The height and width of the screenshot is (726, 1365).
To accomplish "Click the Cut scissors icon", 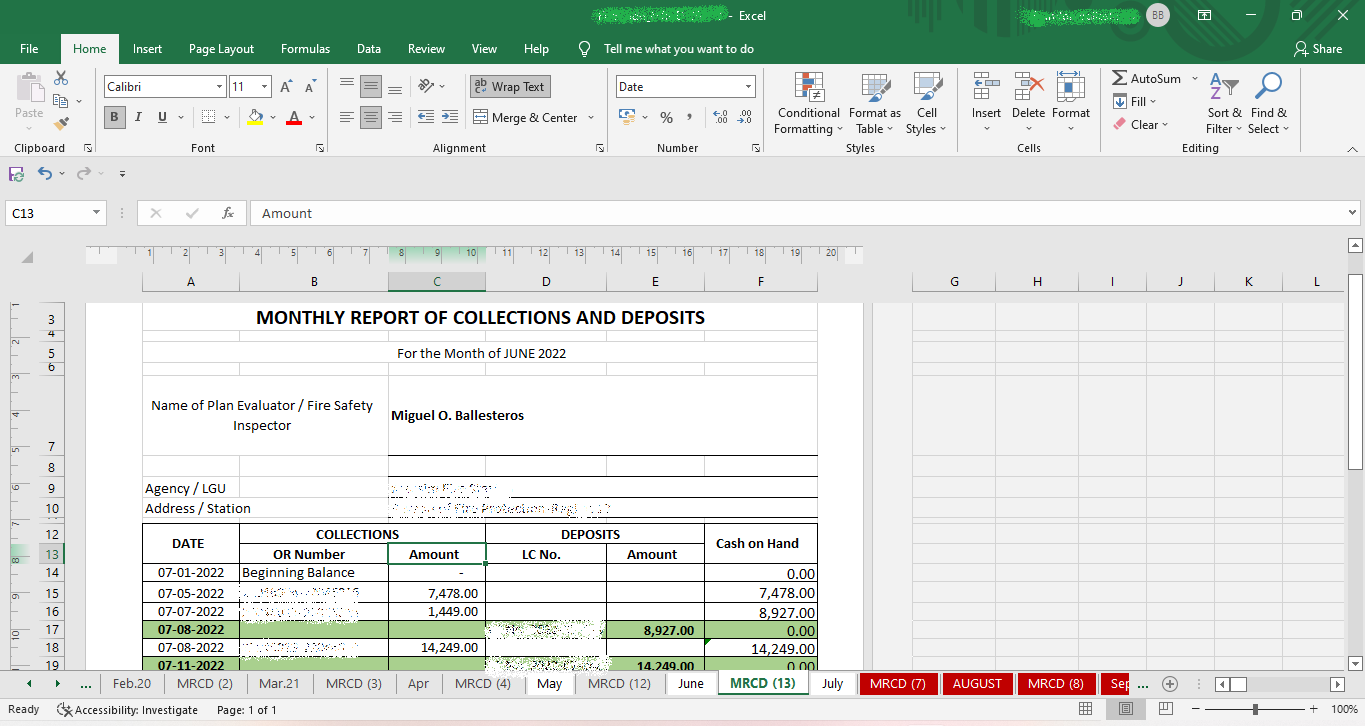I will (61, 78).
